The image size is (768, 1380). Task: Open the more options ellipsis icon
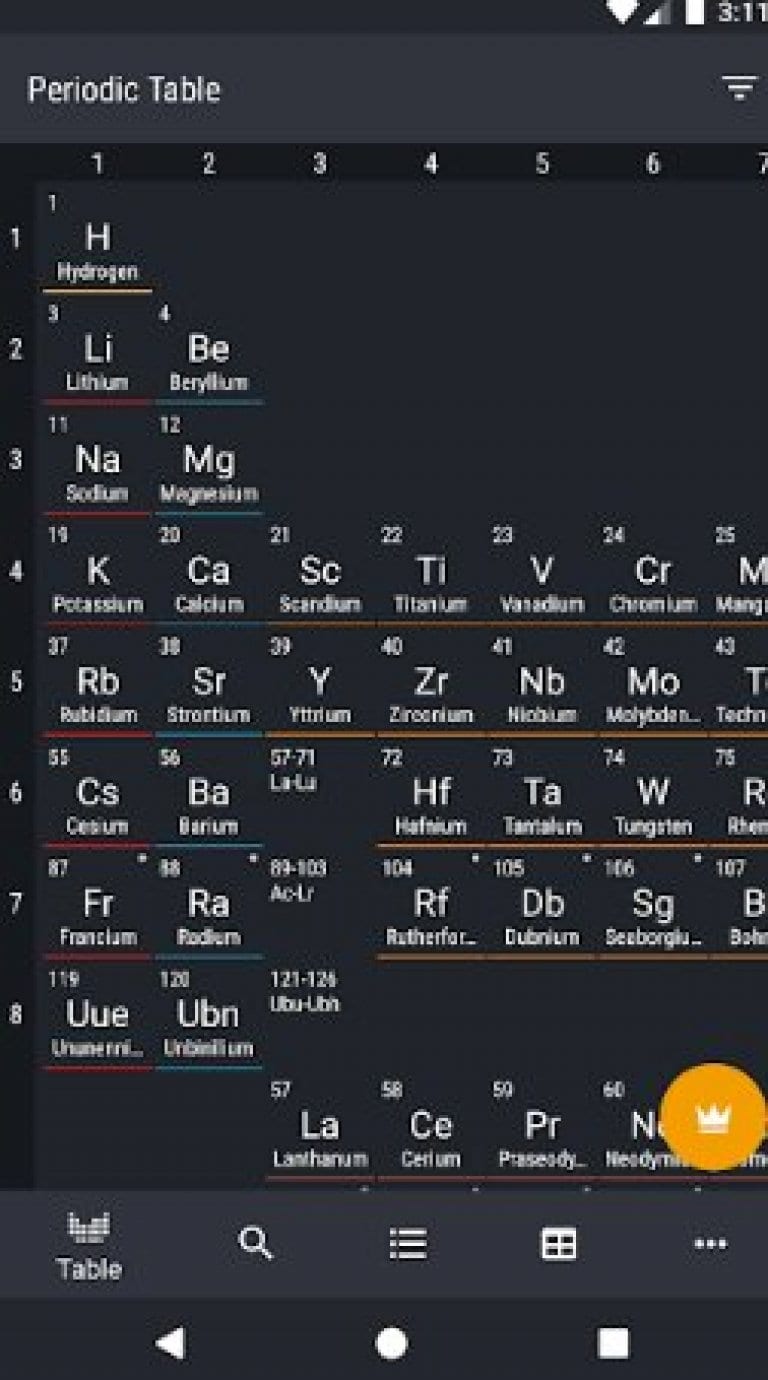point(709,1242)
